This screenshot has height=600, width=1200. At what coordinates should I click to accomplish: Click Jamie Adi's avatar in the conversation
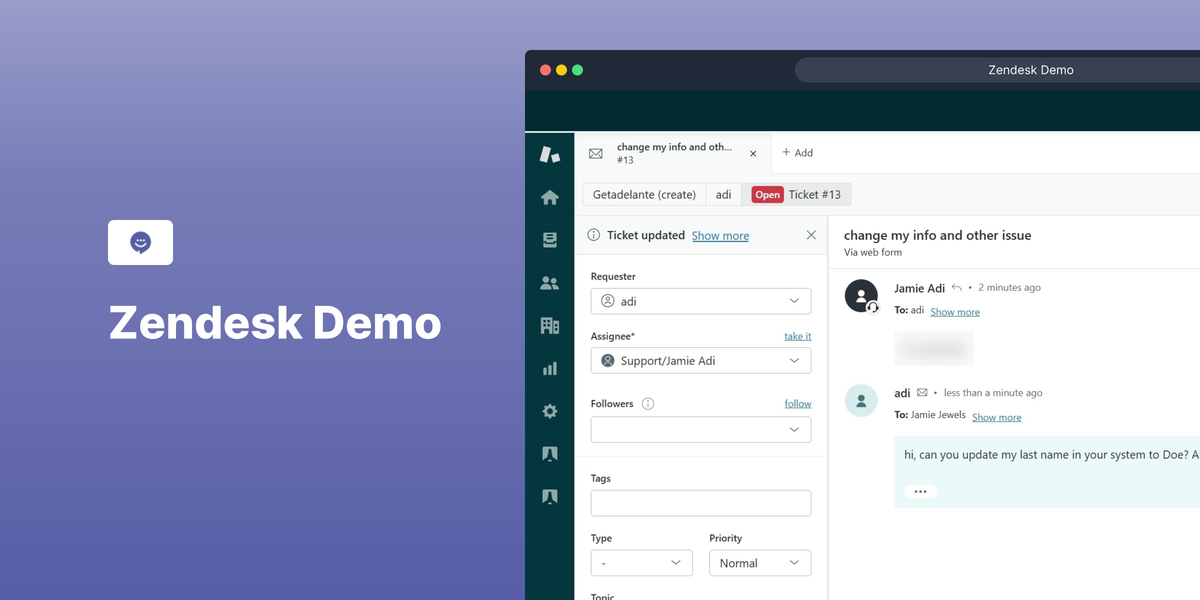coord(861,296)
